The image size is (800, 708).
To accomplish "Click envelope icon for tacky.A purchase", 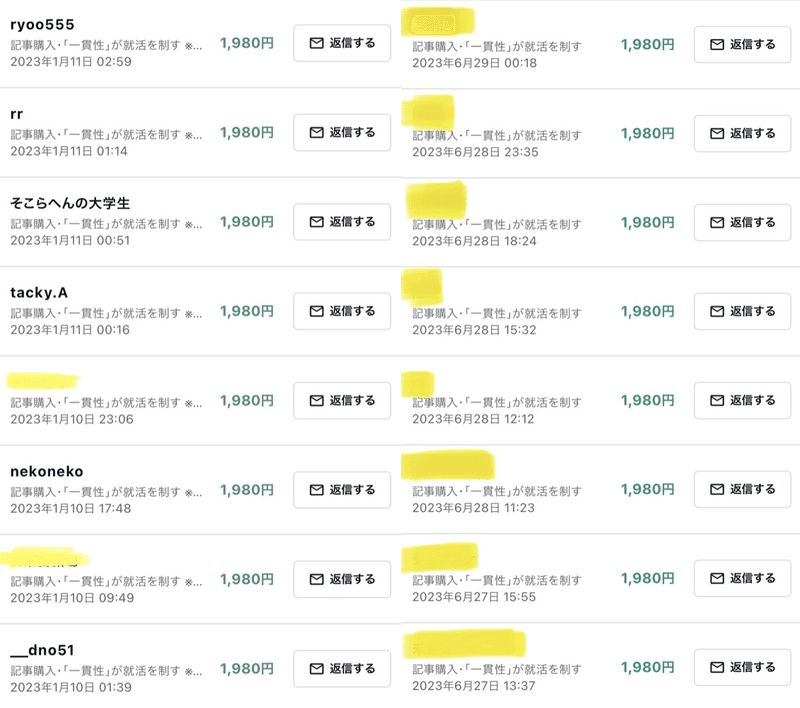I will tap(316, 311).
